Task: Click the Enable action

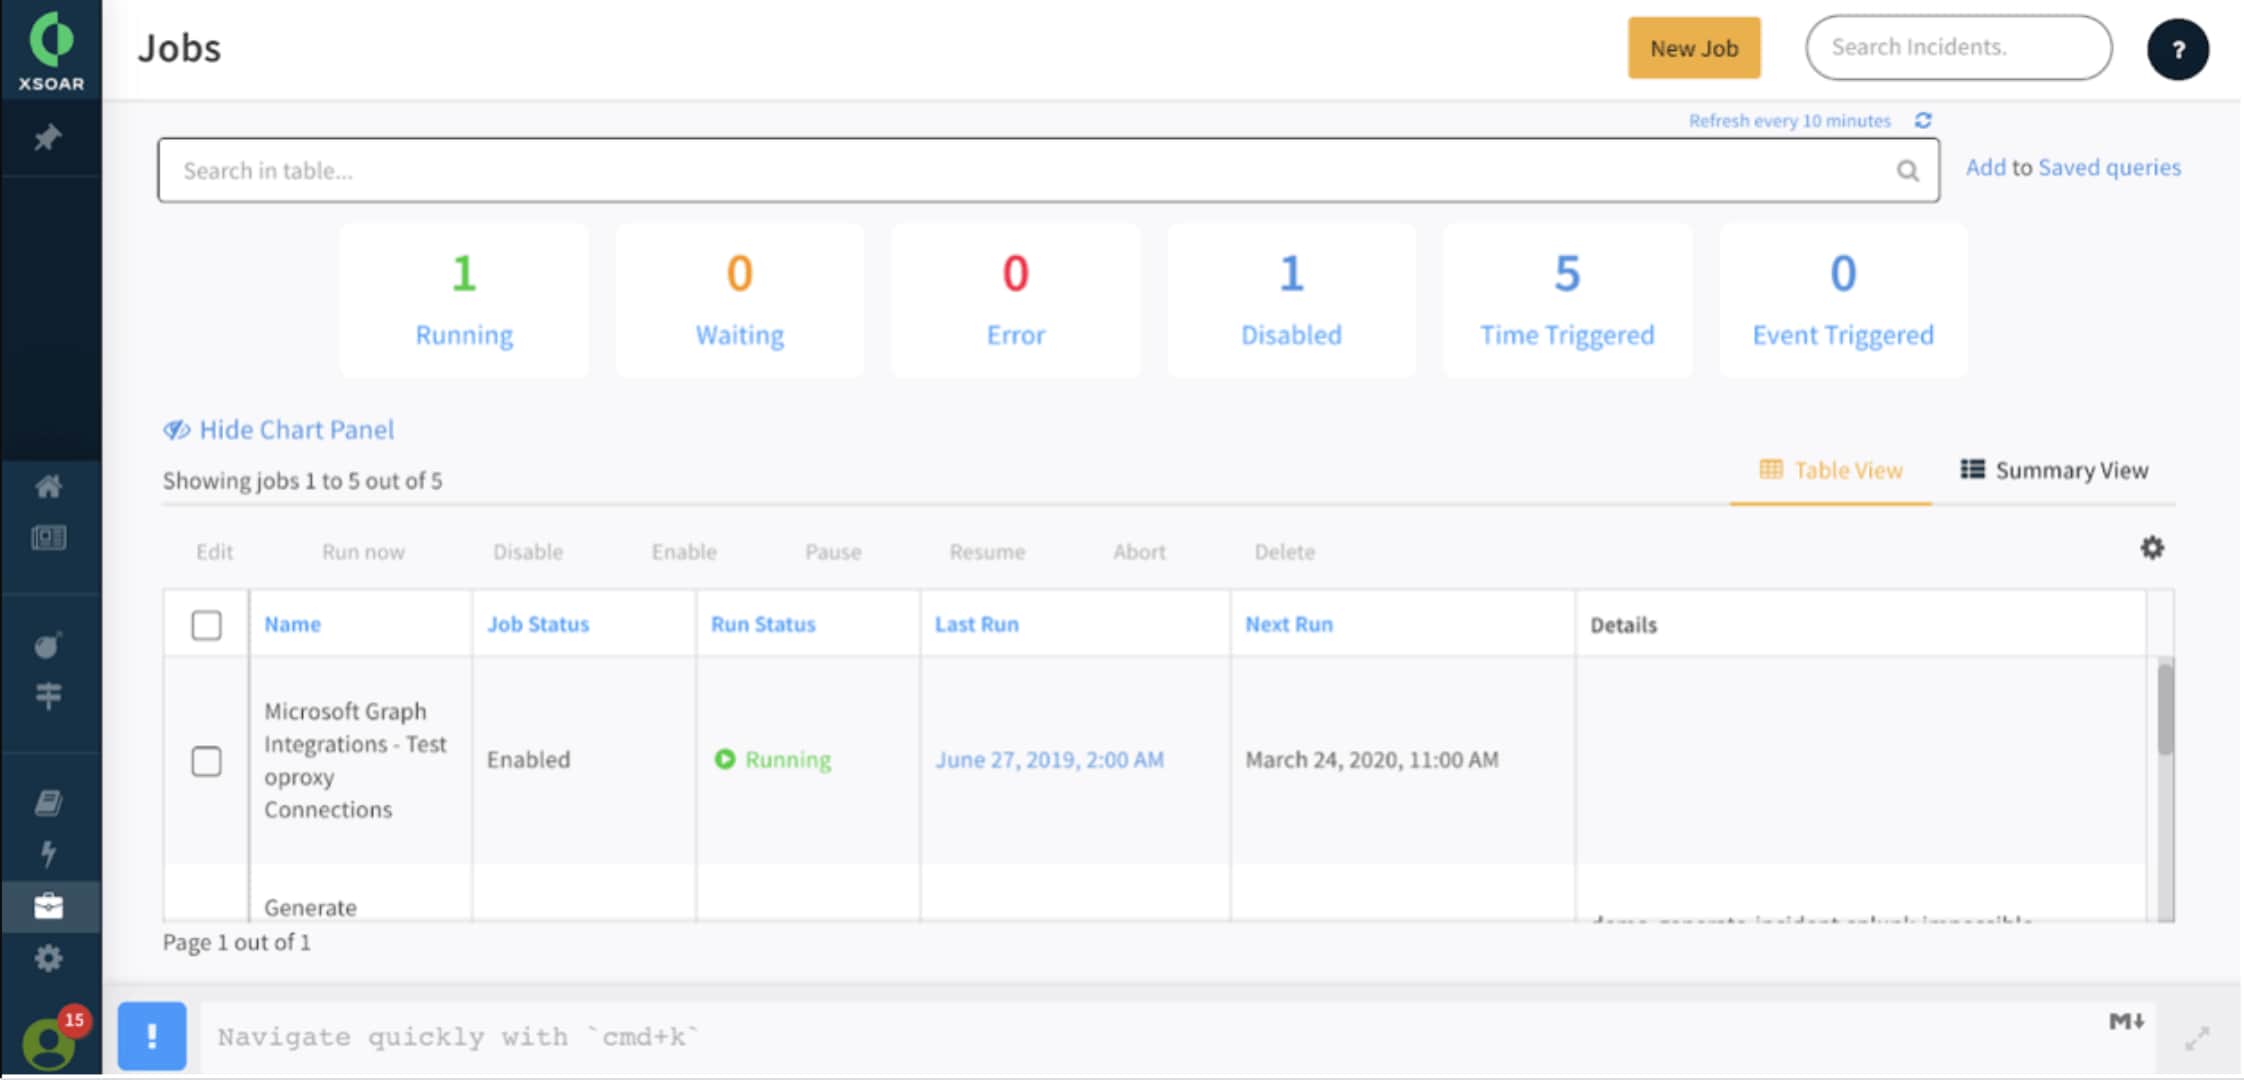Action: (684, 552)
